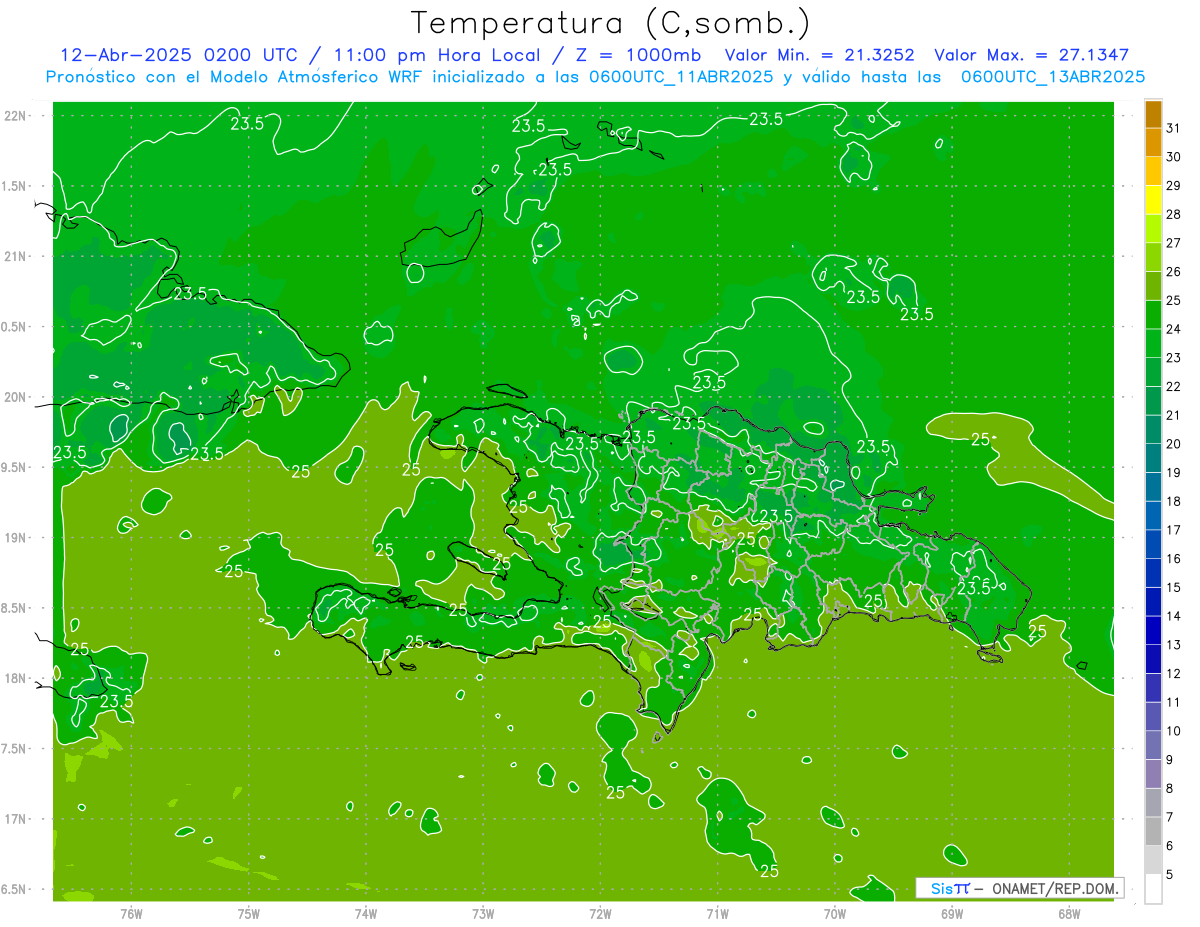Select the teal swatch between legend 19 and 20

pos(1153,458)
